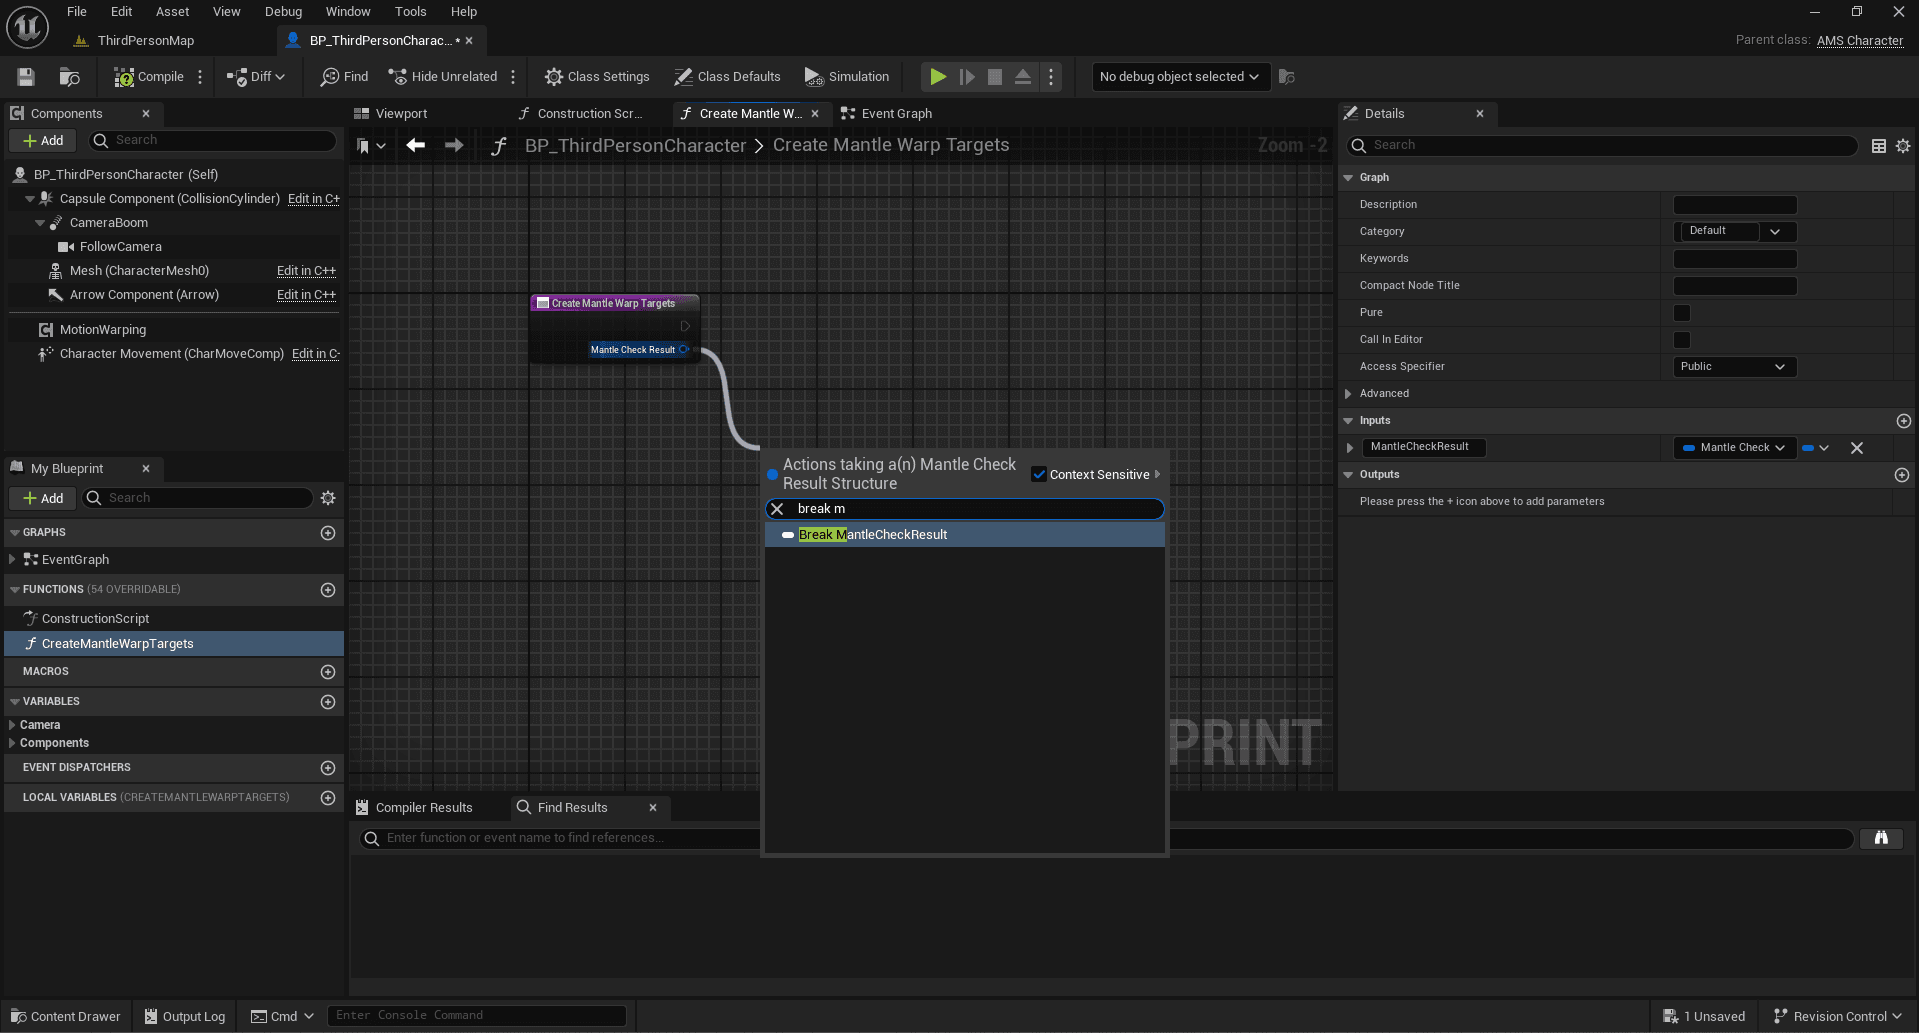Image resolution: width=1919 pixels, height=1033 pixels.
Task: Uncheck Context Sensitive option
Action: 1039,475
